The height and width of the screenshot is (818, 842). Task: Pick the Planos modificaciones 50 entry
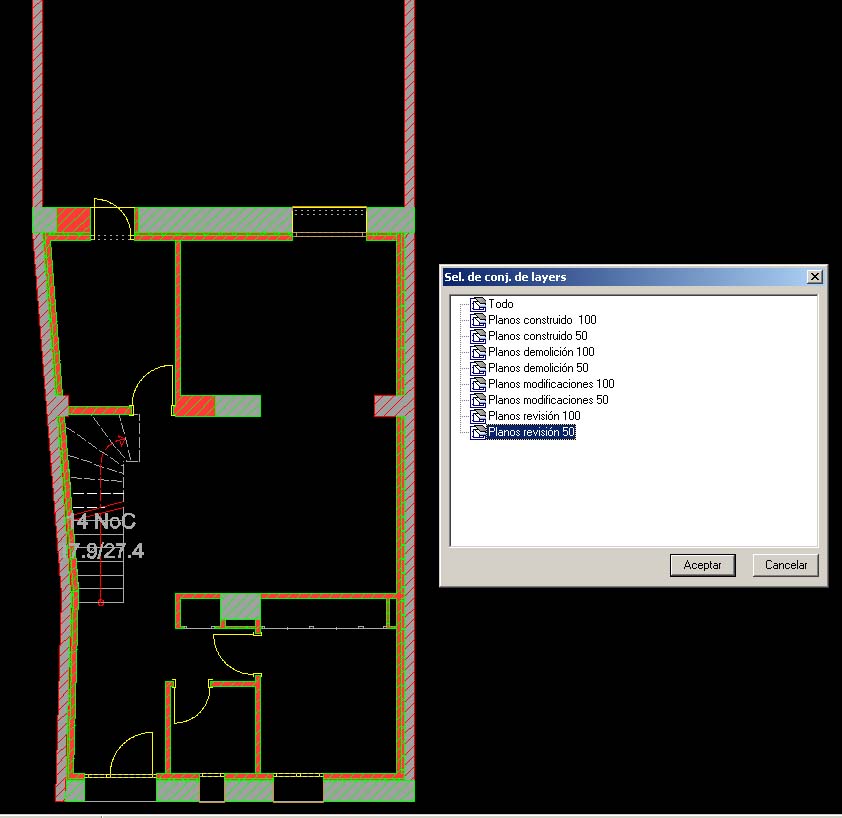click(x=548, y=400)
